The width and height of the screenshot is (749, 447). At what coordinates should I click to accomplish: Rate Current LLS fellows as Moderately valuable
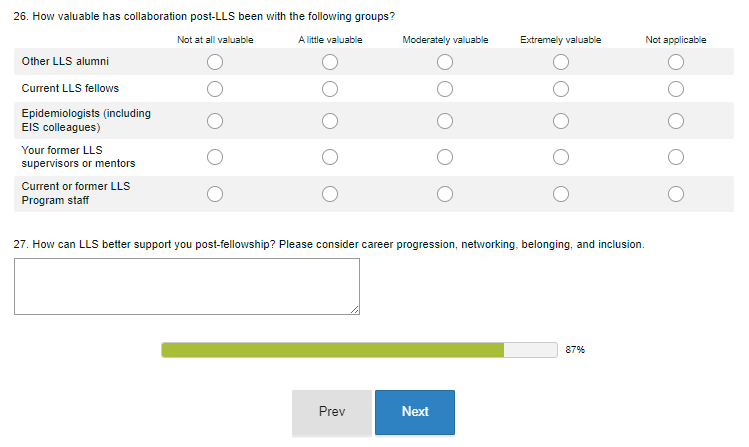445,89
